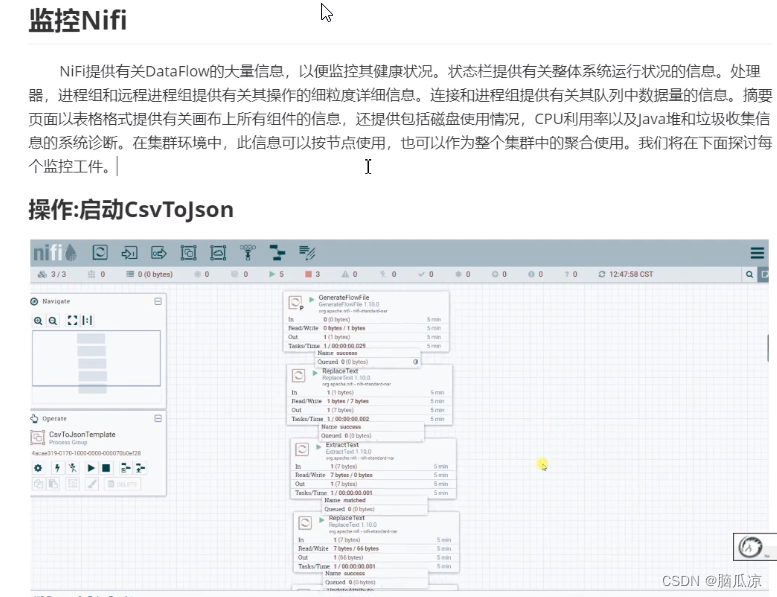The height and width of the screenshot is (597, 777).
Task: Click the Out 1 (66 bytes) row
Action: click(x=376, y=557)
